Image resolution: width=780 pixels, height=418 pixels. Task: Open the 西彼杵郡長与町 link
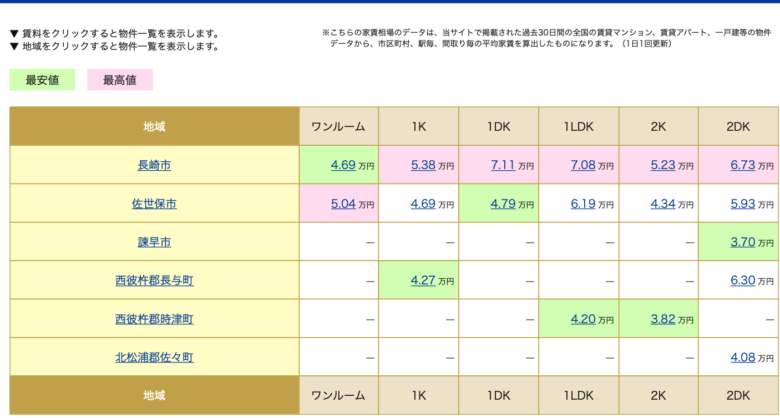pyautogui.click(x=154, y=281)
